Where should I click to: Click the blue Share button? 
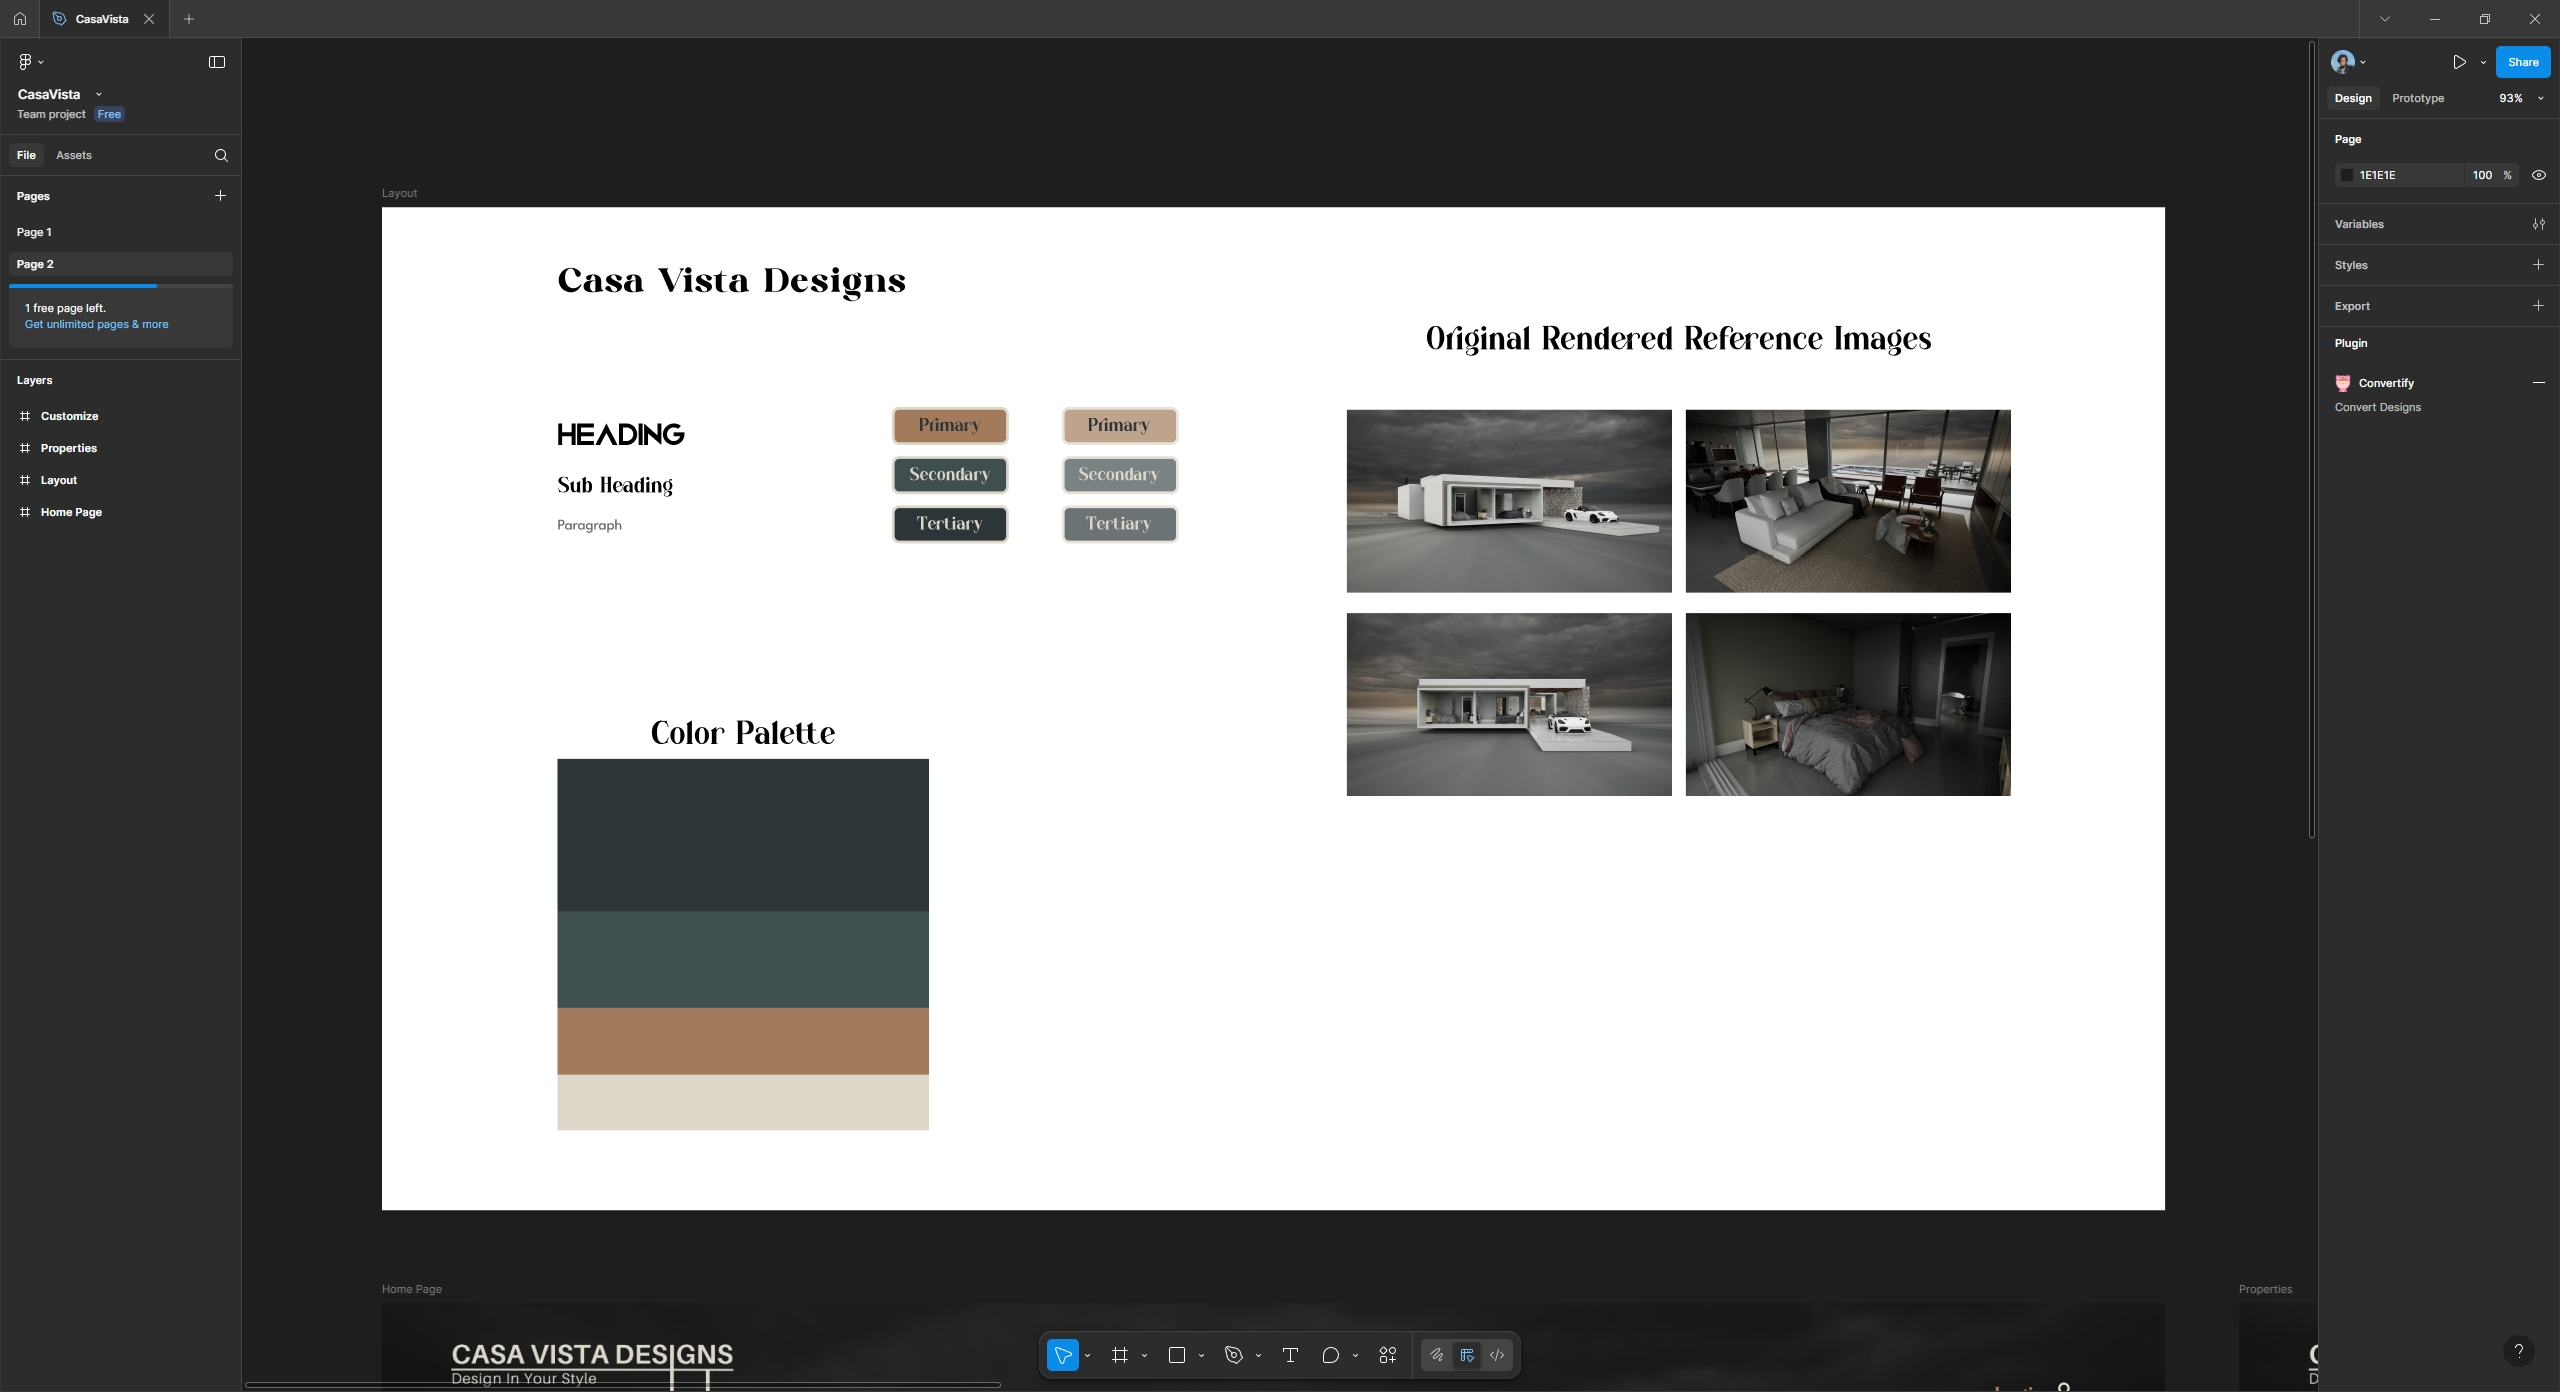pyautogui.click(x=2522, y=62)
